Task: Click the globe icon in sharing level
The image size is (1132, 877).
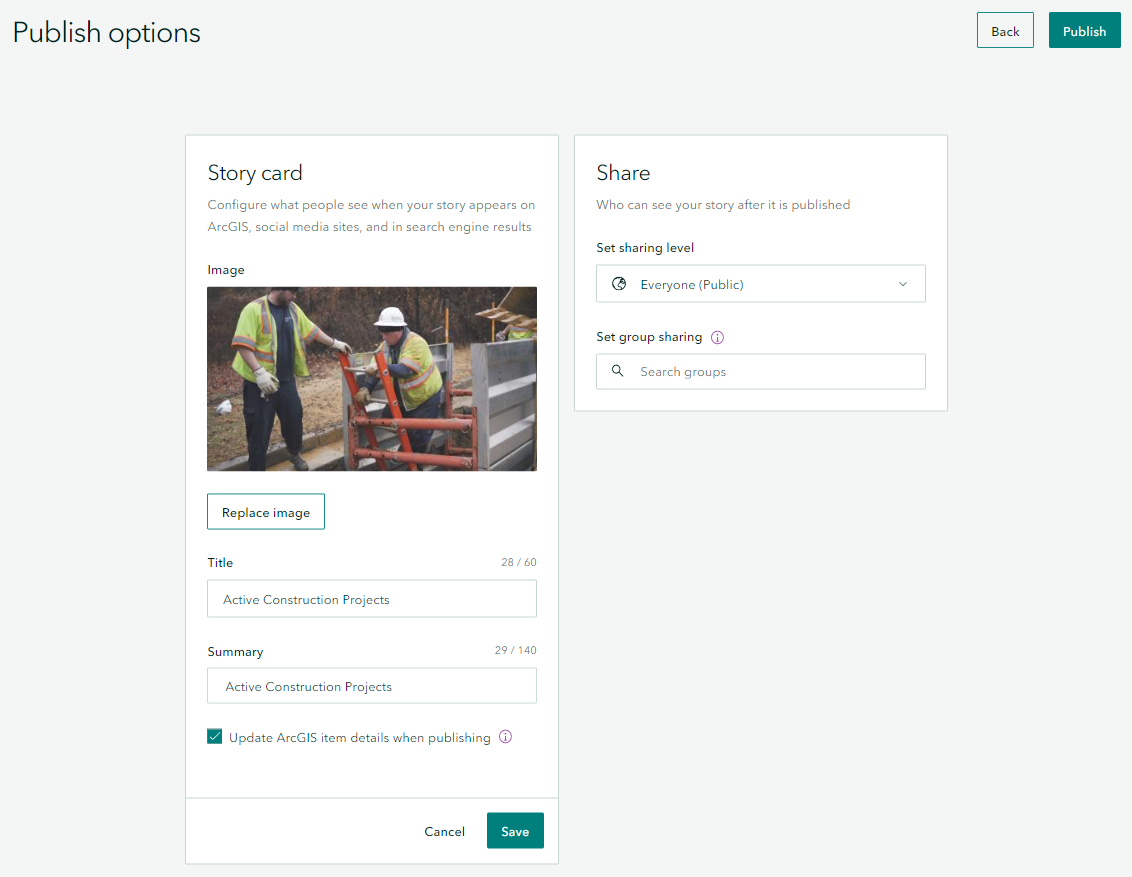Action: click(619, 284)
